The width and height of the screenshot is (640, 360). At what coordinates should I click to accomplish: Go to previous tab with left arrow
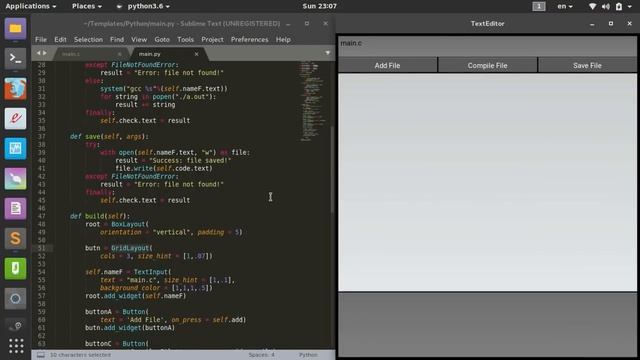[x=38, y=53]
